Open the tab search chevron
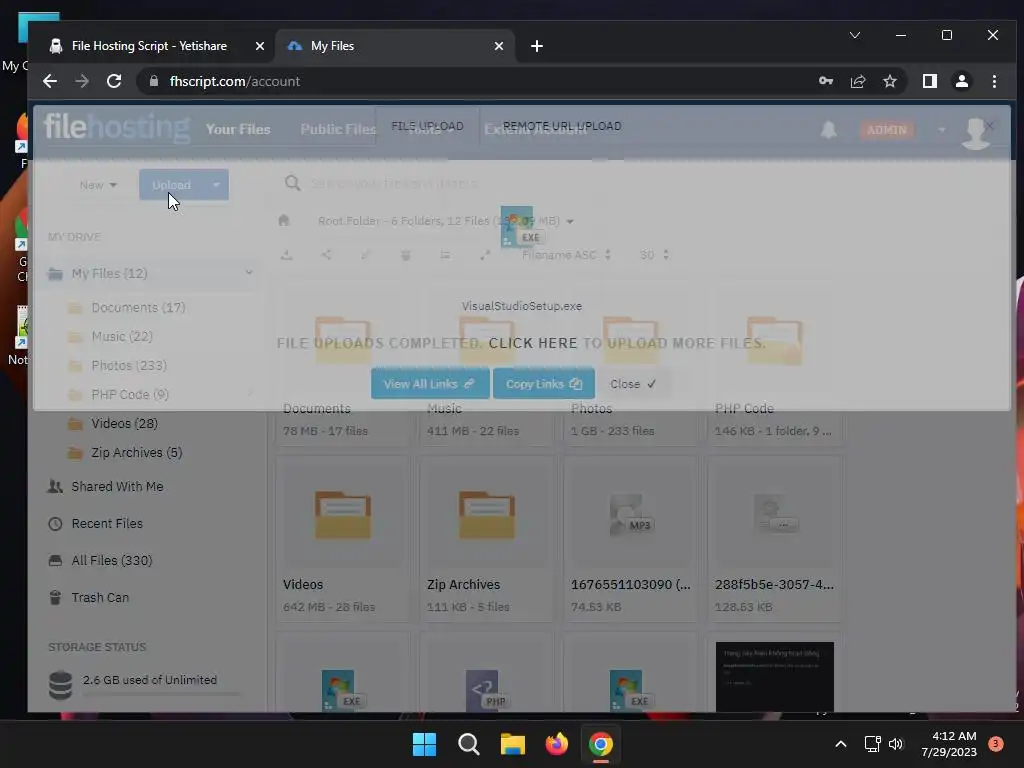 pos(855,35)
